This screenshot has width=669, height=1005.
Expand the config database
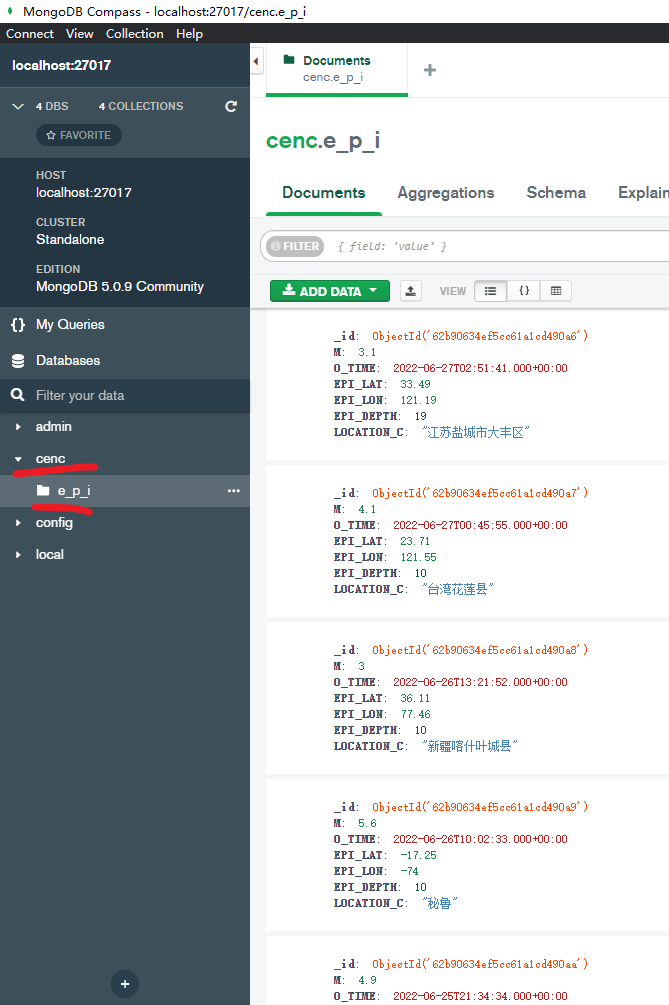18,523
